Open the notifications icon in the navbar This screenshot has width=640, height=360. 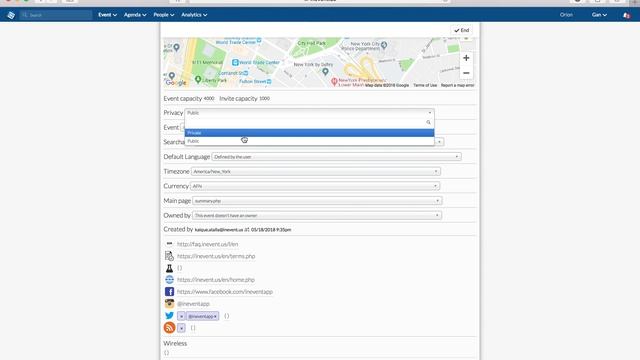tap(626, 15)
